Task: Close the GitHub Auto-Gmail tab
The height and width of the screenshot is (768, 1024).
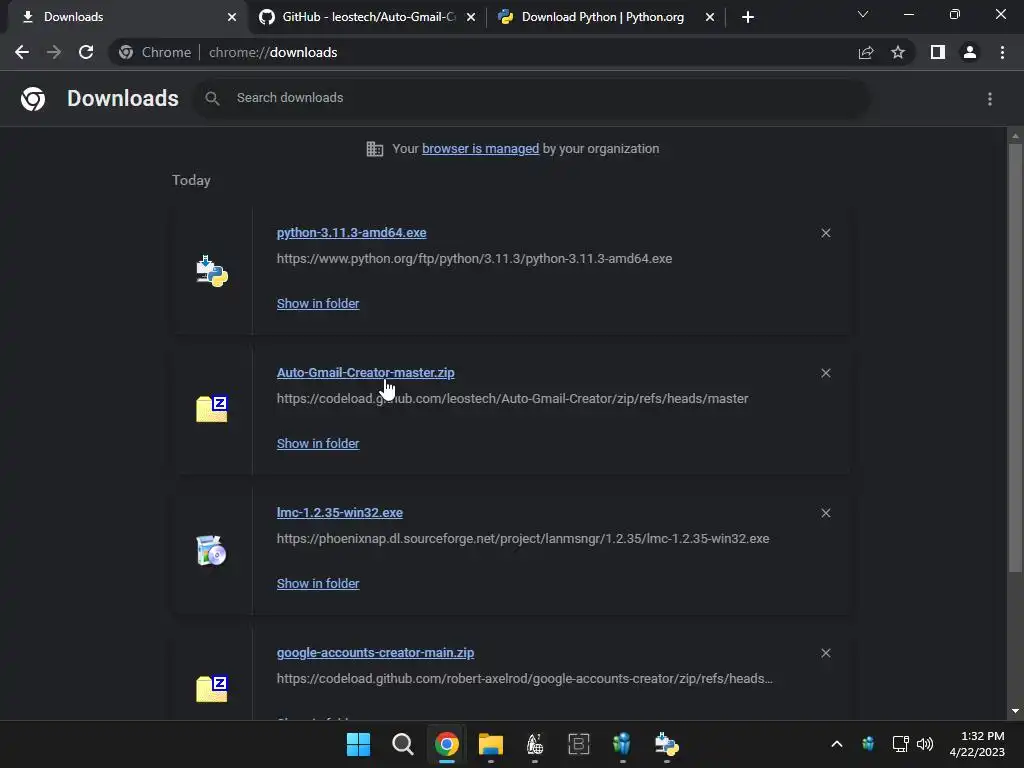Action: [471, 17]
